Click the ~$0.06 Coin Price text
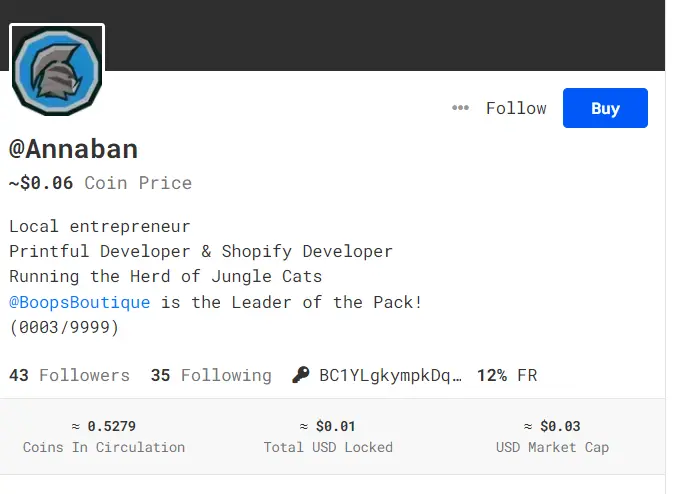 click(x=100, y=183)
